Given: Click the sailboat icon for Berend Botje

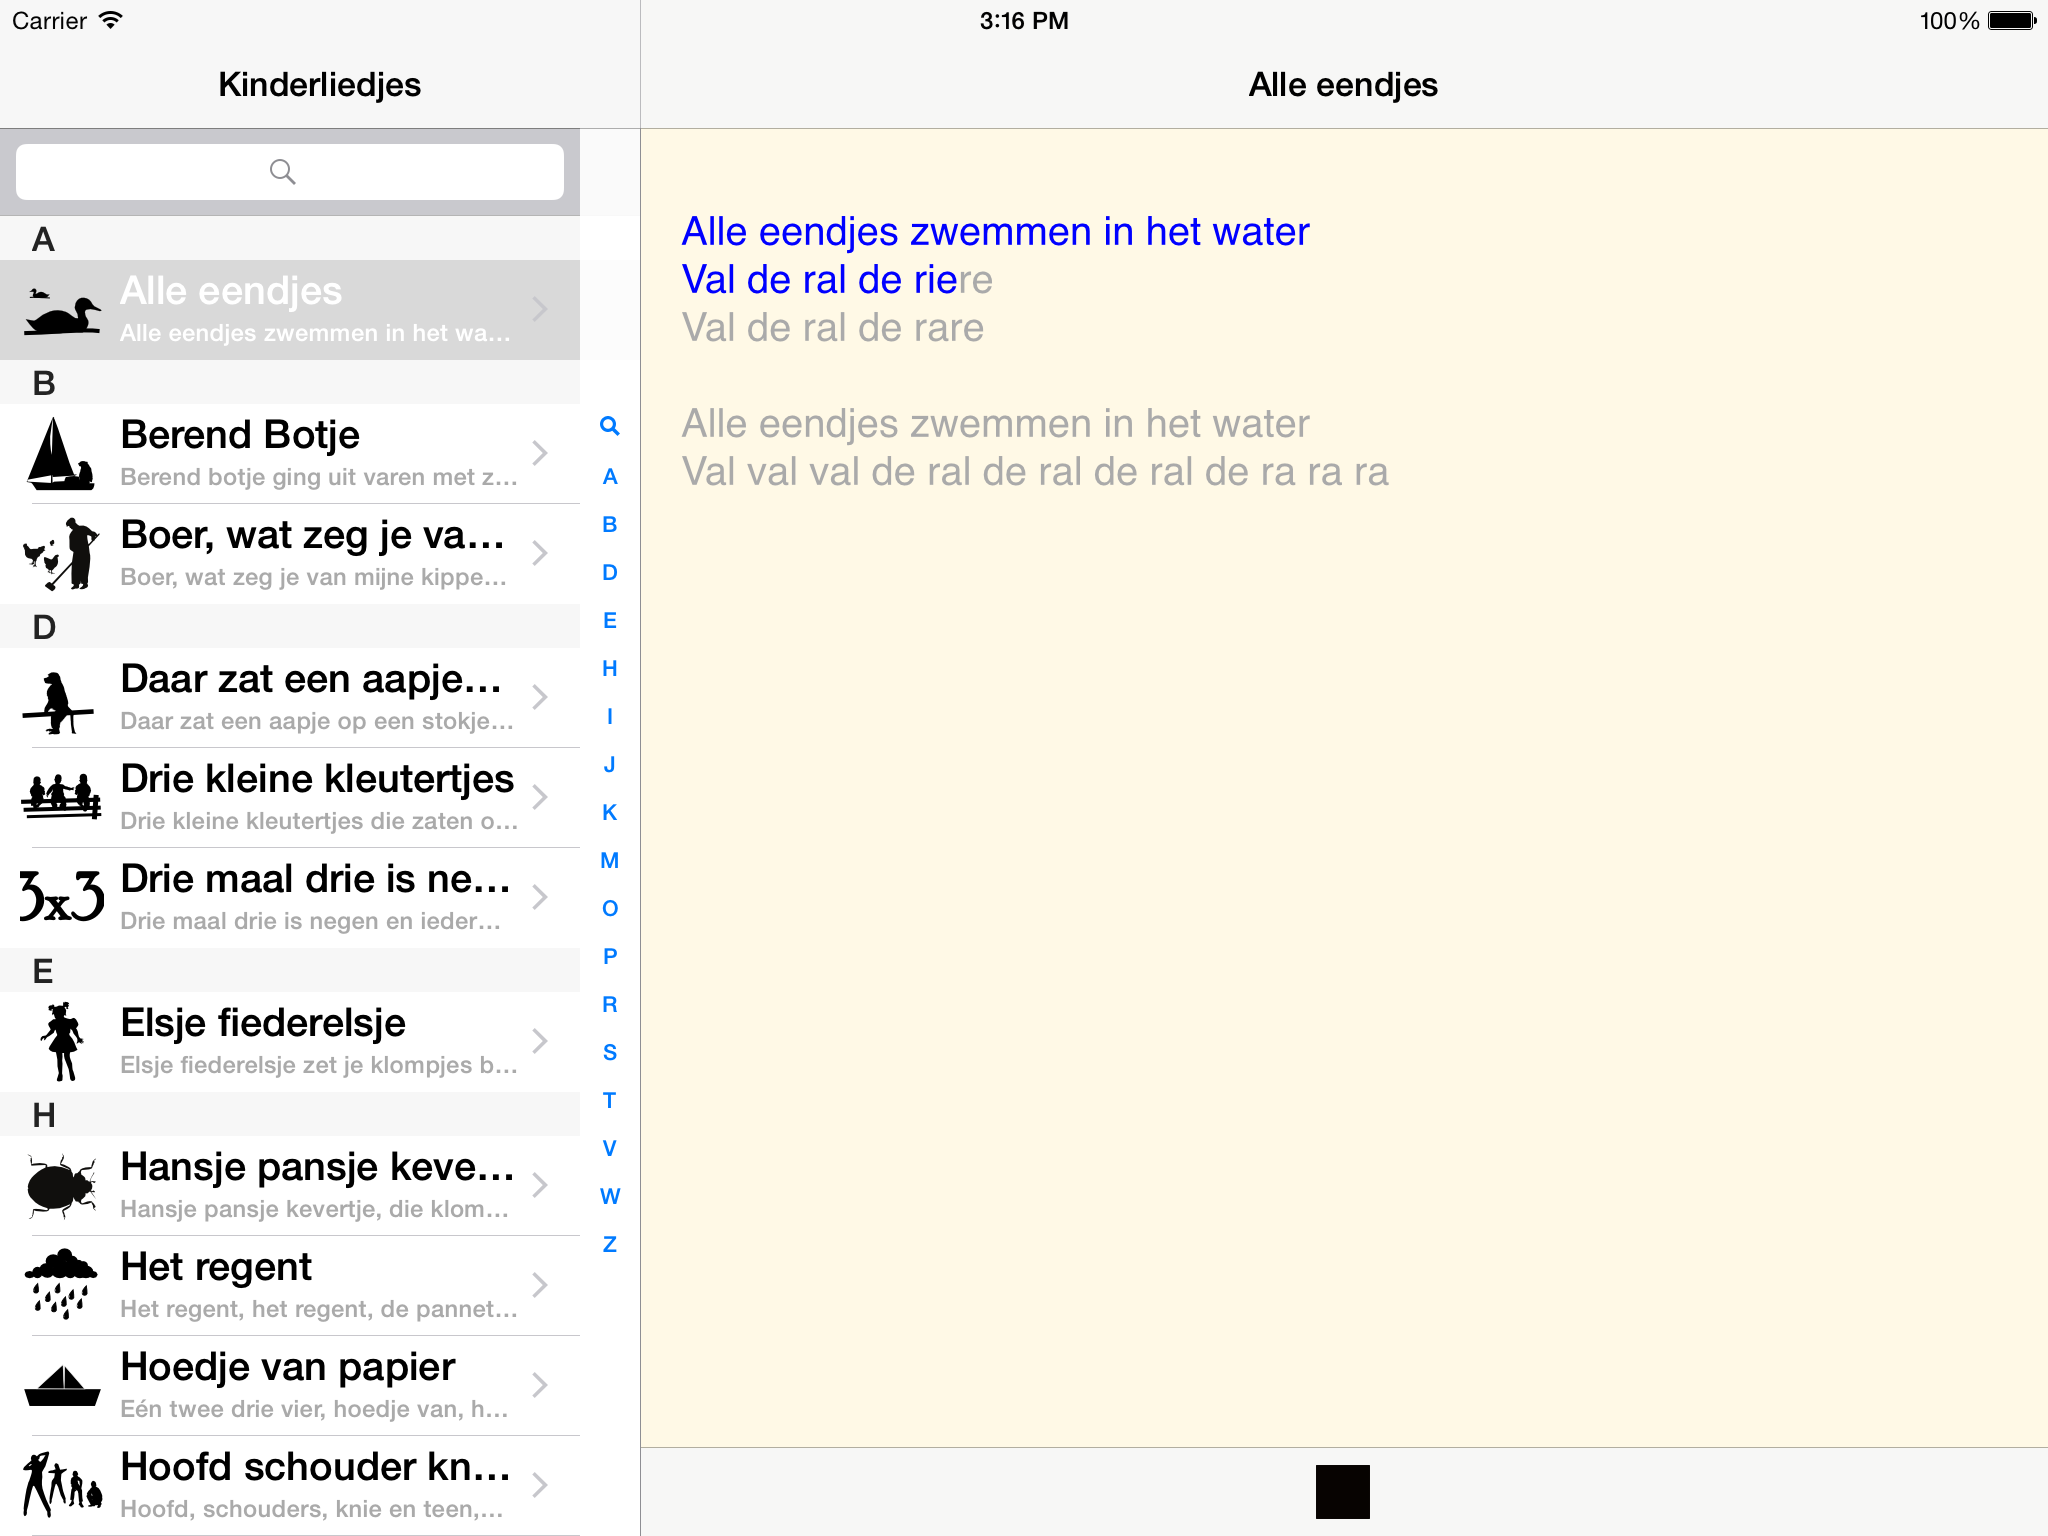Looking at the screenshot, I should (x=62, y=454).
